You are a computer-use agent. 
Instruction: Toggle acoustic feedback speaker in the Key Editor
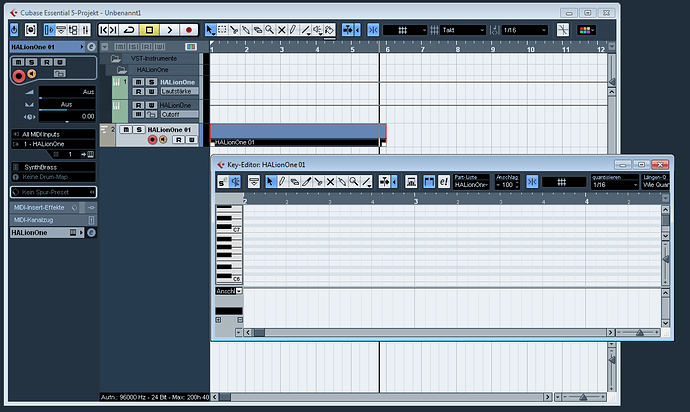coord(235,182)
